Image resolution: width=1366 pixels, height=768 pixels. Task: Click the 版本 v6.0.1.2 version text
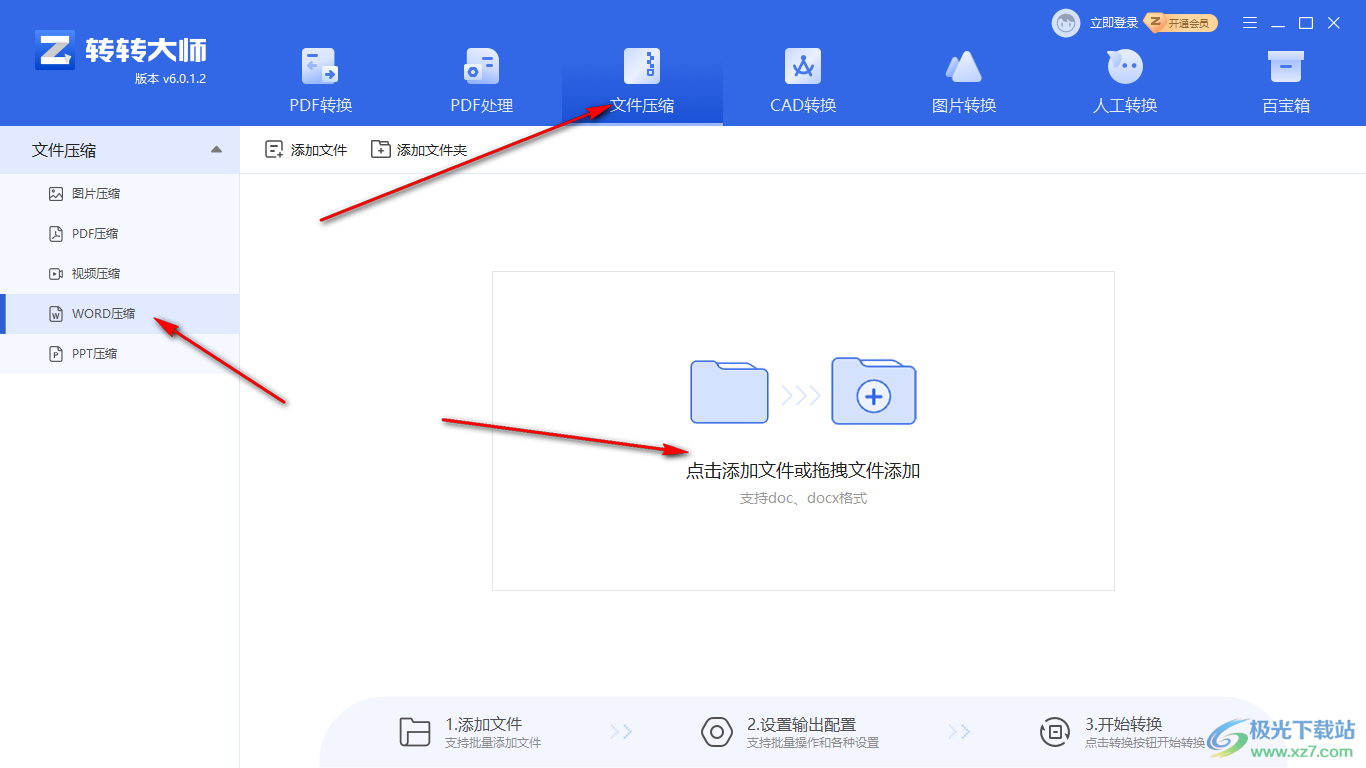coord(170,79)
